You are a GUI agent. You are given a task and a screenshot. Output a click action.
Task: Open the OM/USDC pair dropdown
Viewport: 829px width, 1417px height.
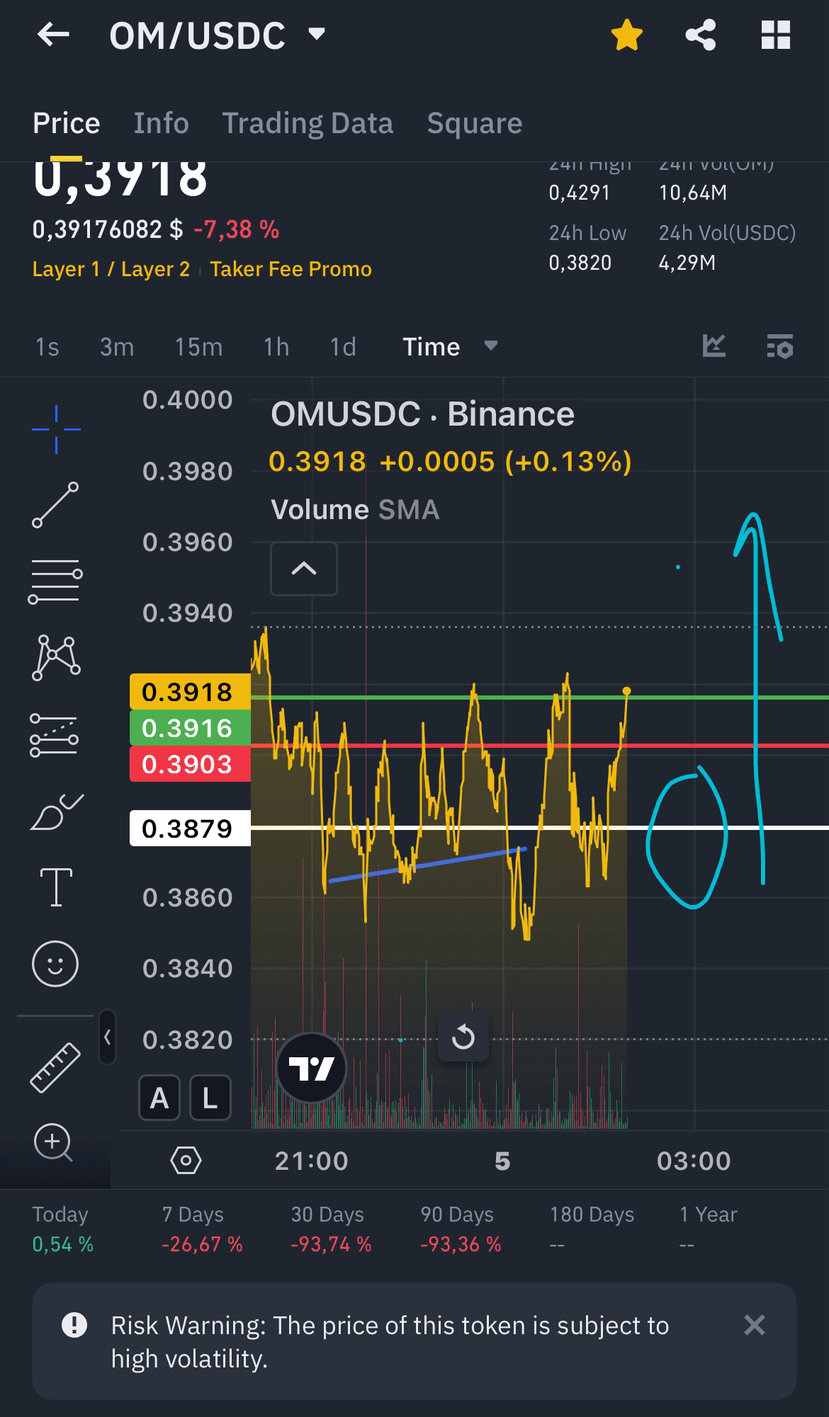tap(316, 35)
